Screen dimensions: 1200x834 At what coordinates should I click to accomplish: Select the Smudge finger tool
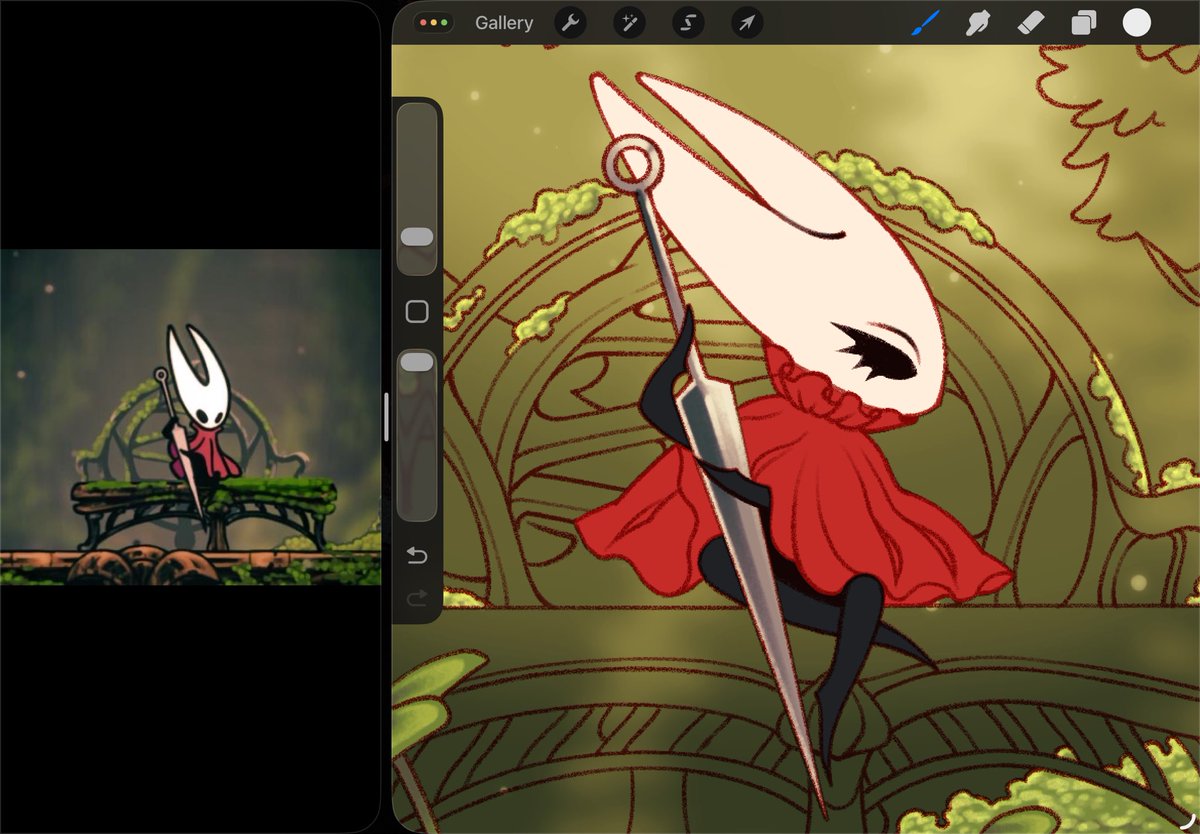(x=978, y=23)
